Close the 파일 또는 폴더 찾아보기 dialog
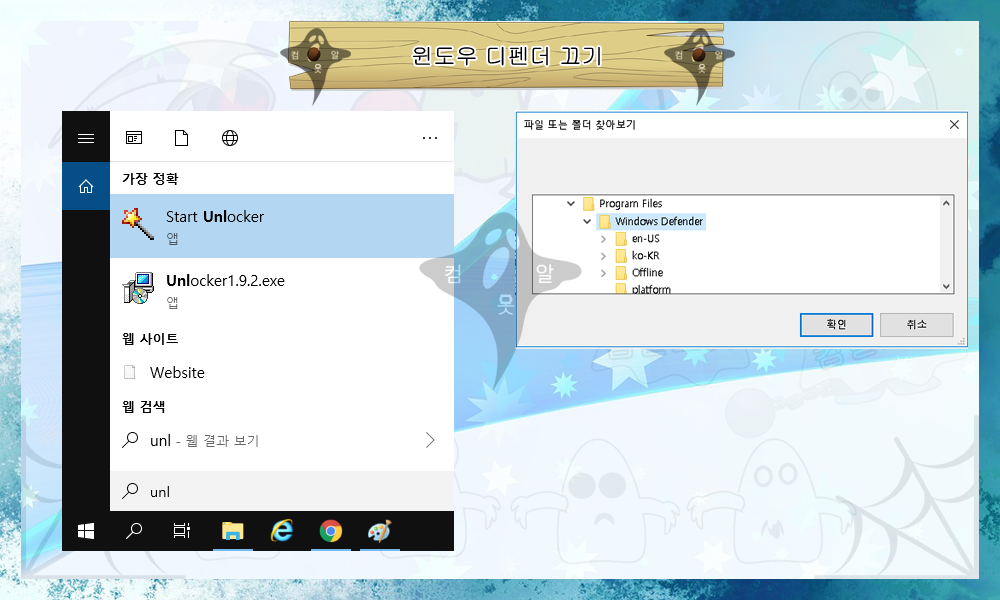The image size is (1000, 600). pyautogui.click(x=954, y=124)
